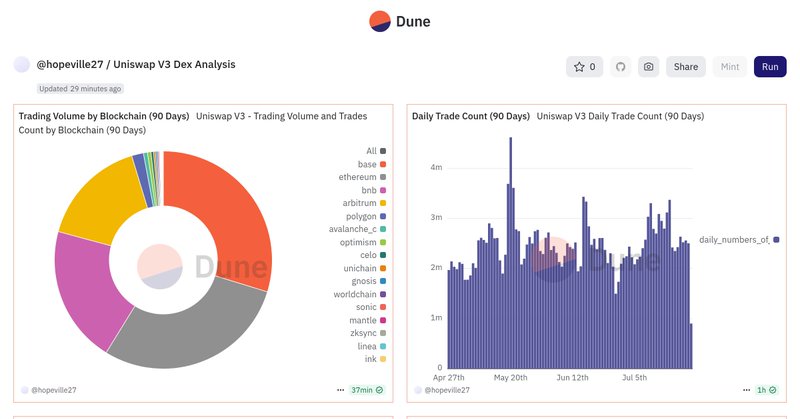Run the dashboard queries
The height and width of the screenshot is (419, 800).
point(770,67)
